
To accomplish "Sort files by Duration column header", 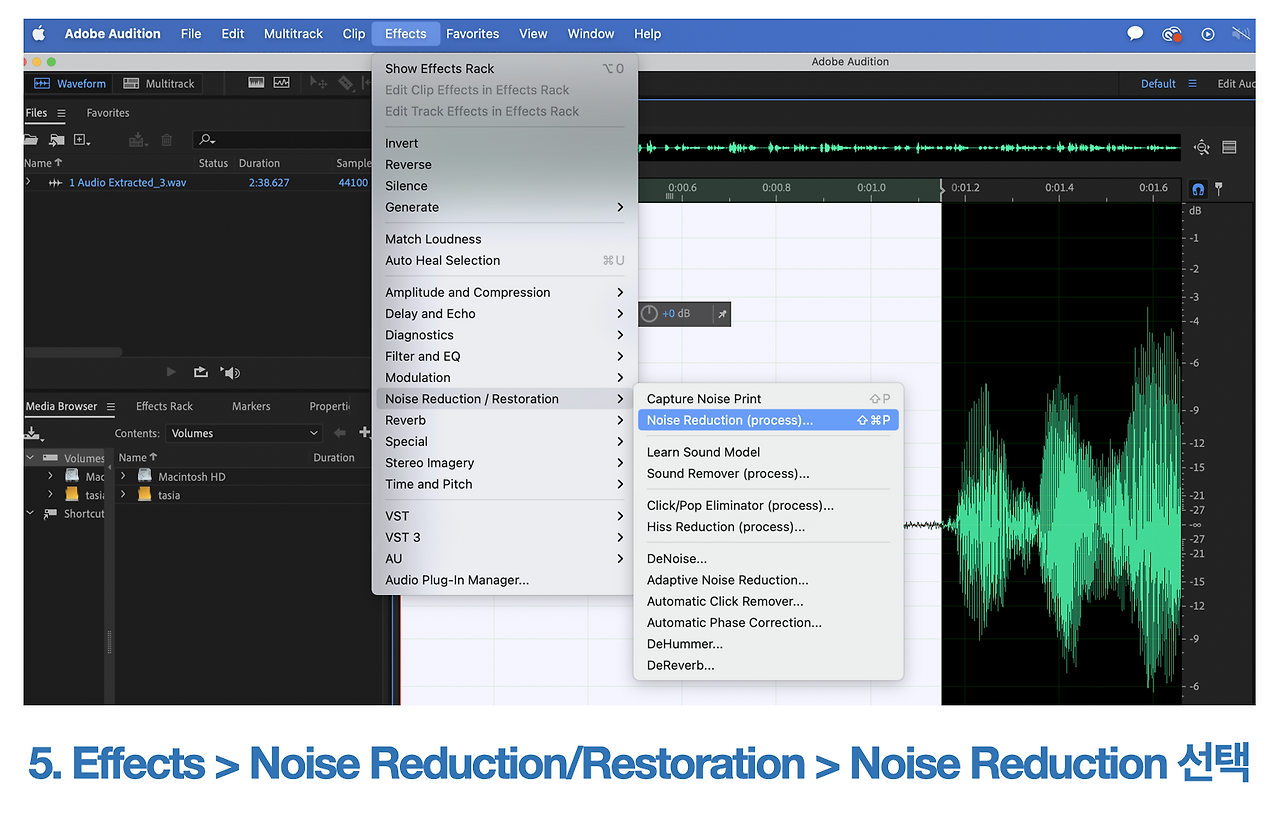I will pyautogui.click(x=259, y=163).
